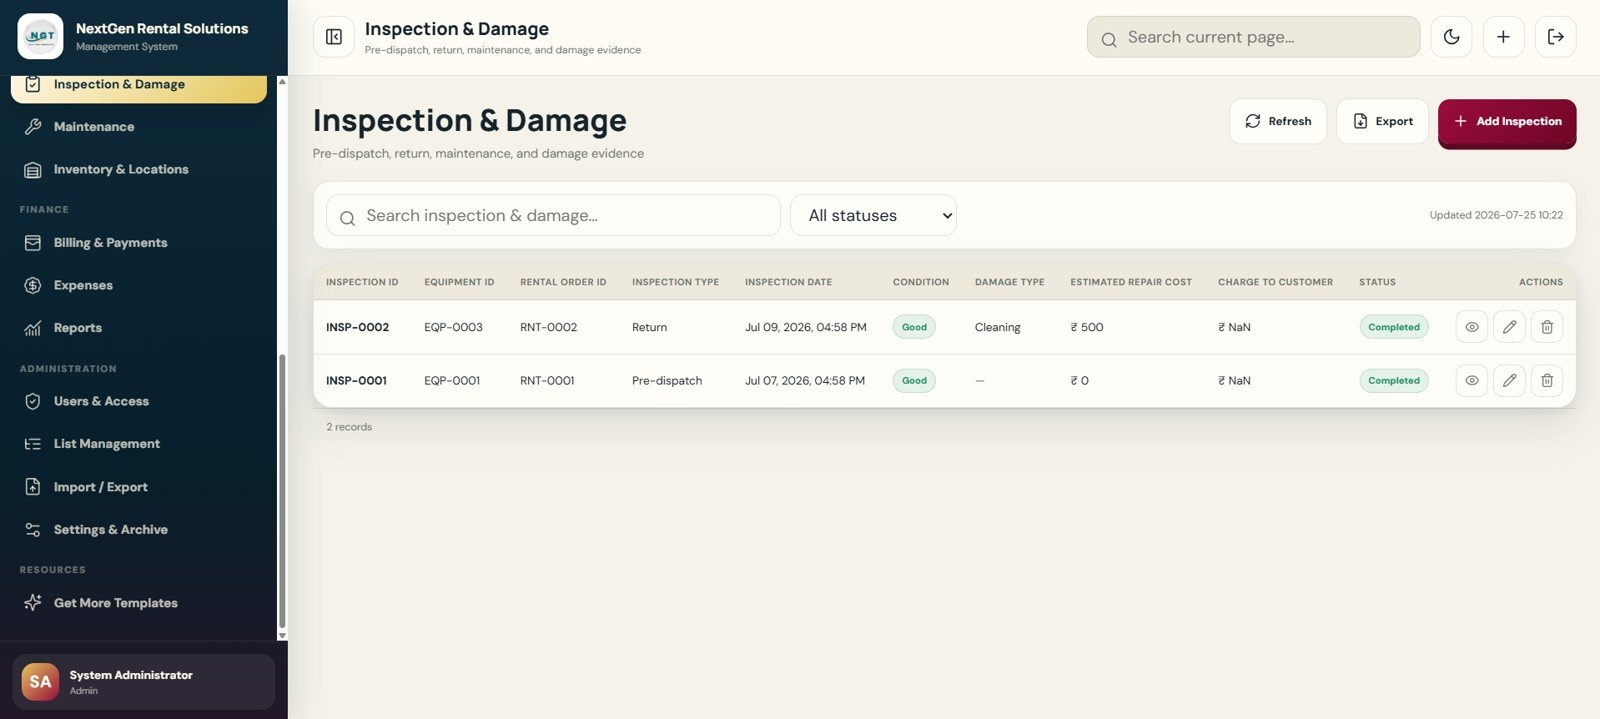Click the Expenses dollar-coin icon

[x=33, y=286]
